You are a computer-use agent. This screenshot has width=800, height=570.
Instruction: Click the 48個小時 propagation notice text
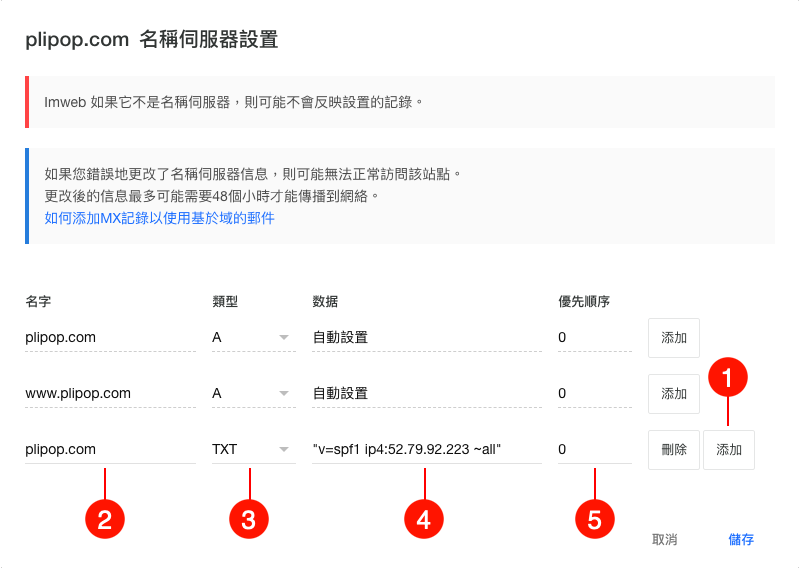tap(212, 196)
